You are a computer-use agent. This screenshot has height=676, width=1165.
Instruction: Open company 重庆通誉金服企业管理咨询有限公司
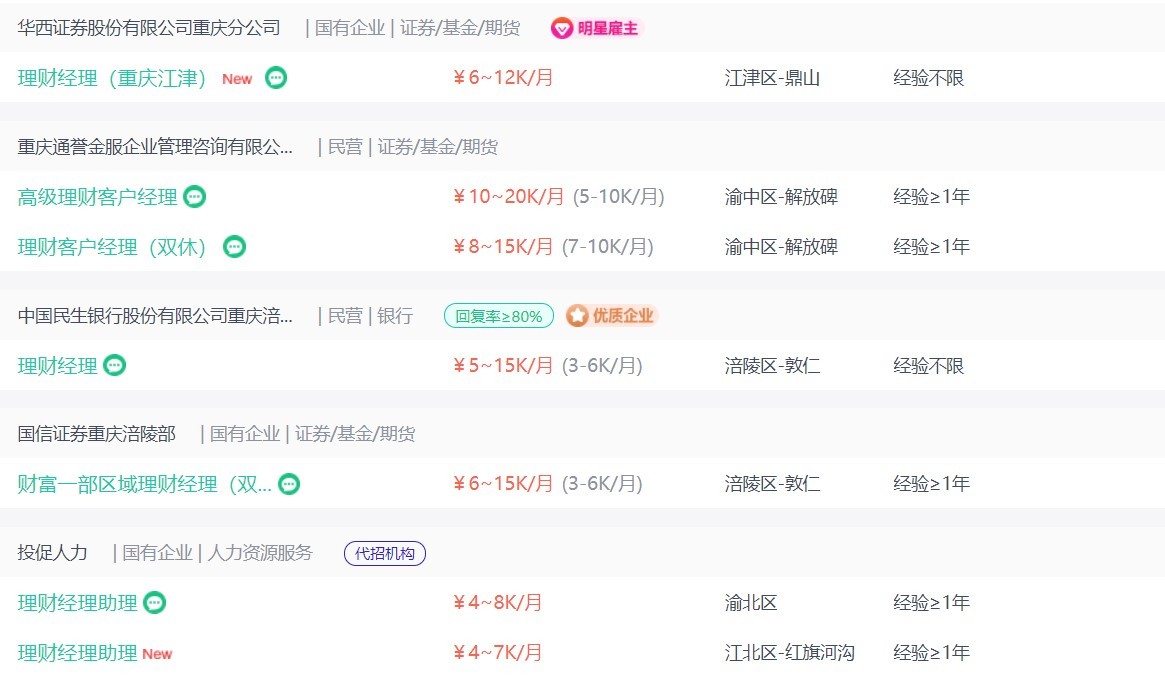coord(155,147)
